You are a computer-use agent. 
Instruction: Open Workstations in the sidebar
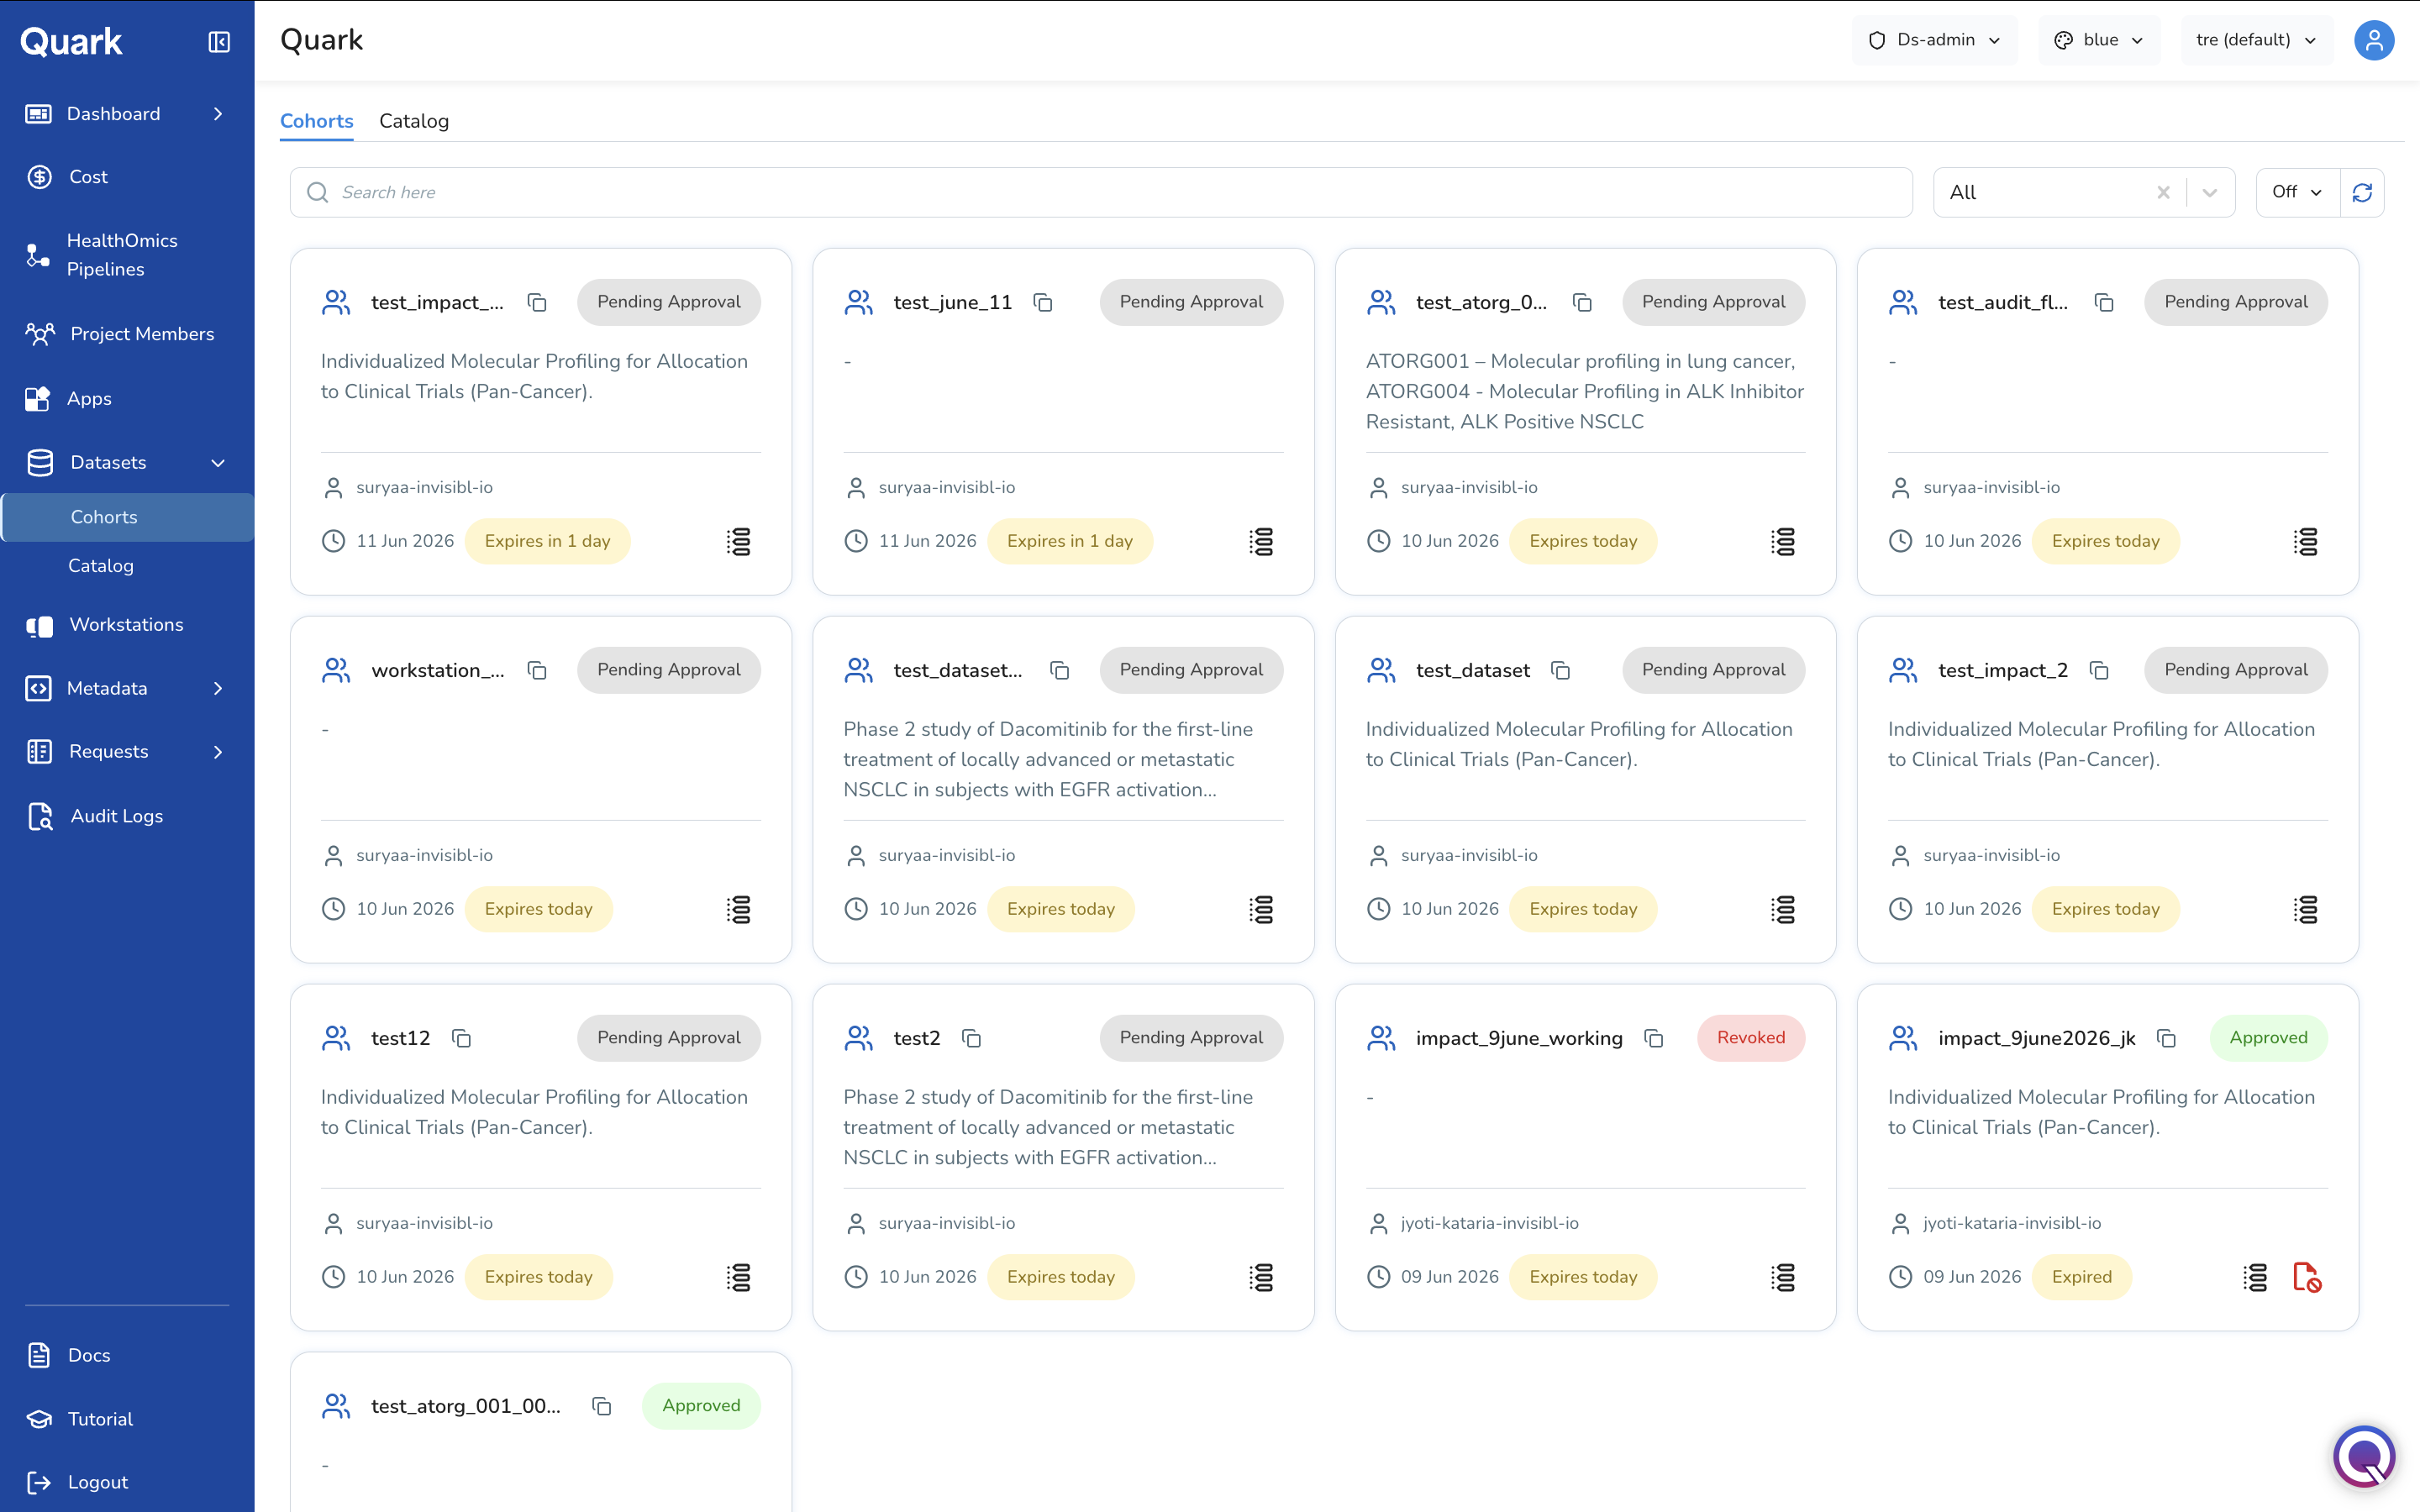click(x=127, y=625)
